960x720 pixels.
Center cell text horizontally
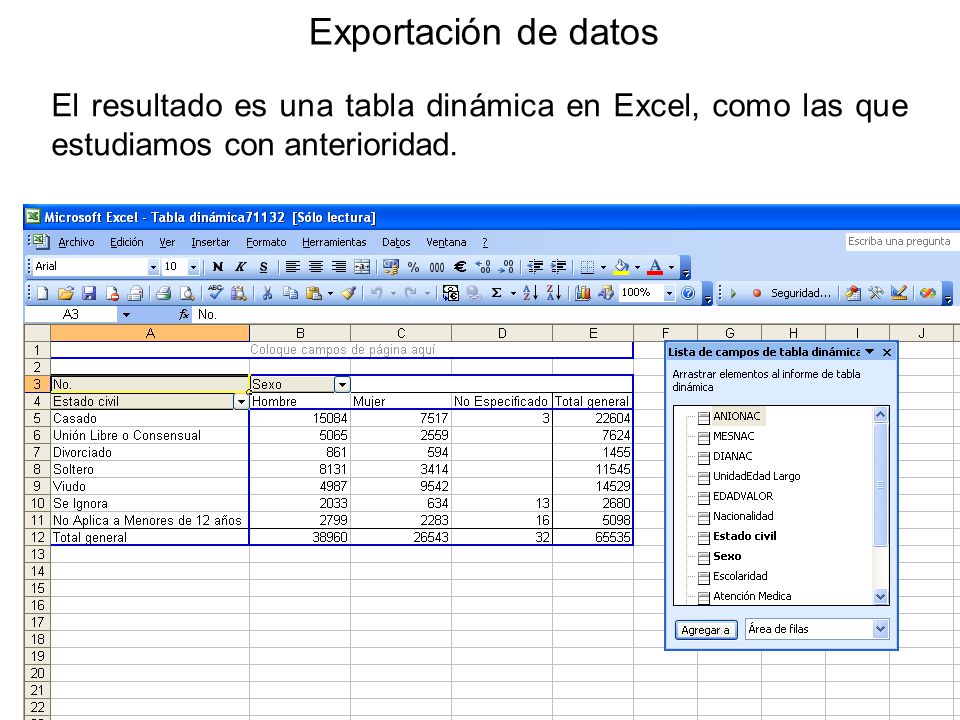click(316, 267)
